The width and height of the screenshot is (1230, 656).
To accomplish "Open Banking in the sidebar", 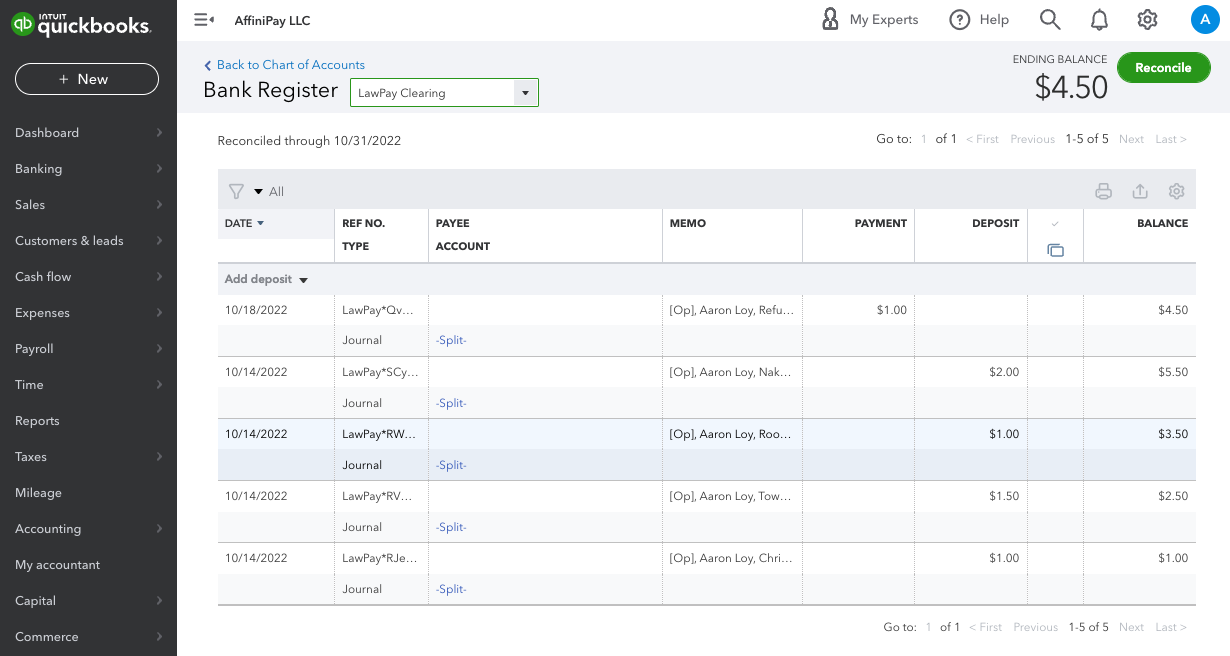I will click(88, 169).
